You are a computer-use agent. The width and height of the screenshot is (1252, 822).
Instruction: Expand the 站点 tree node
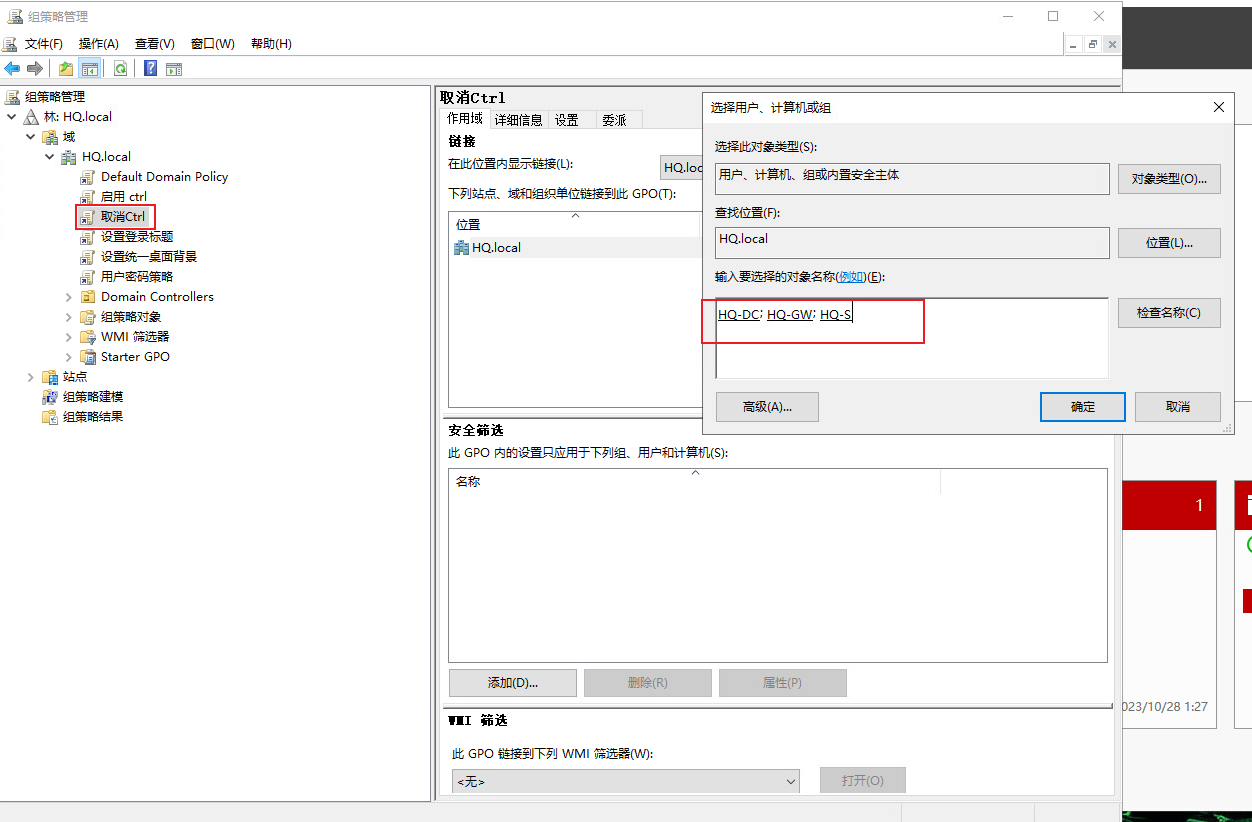click(31, 377)
